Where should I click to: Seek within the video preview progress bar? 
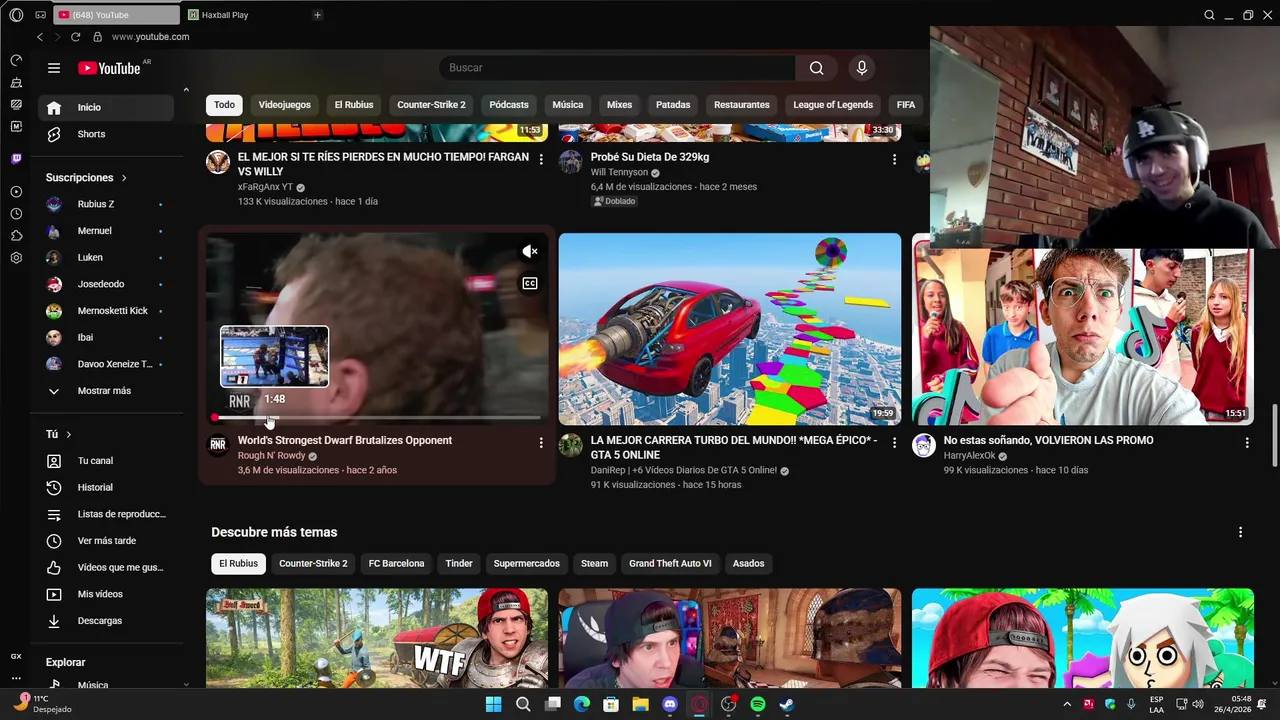(377, 418)
